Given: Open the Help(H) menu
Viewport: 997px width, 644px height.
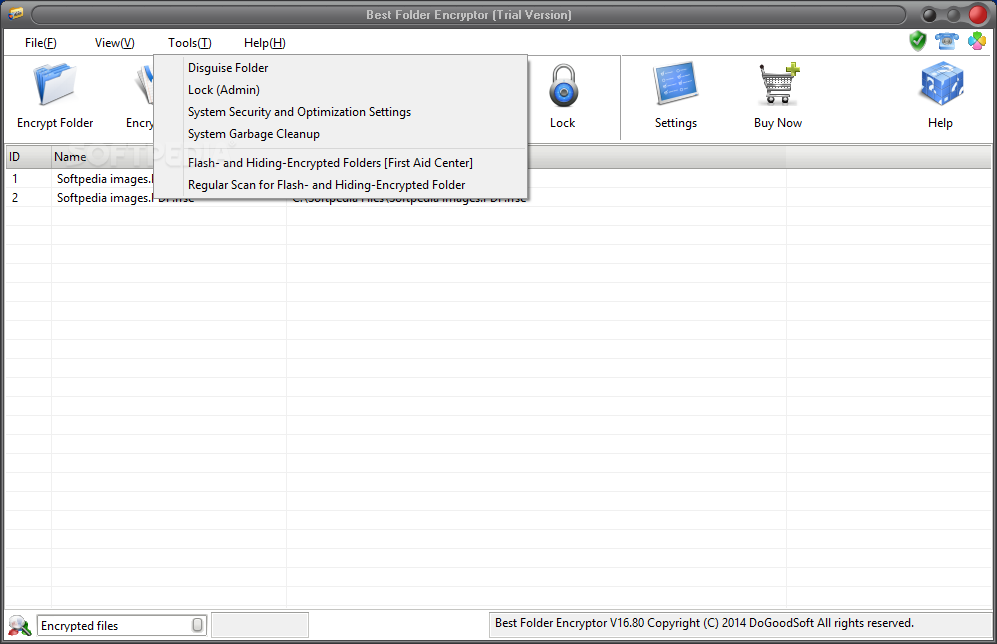Looking at the screenshot, I should [x=265, y=43].
